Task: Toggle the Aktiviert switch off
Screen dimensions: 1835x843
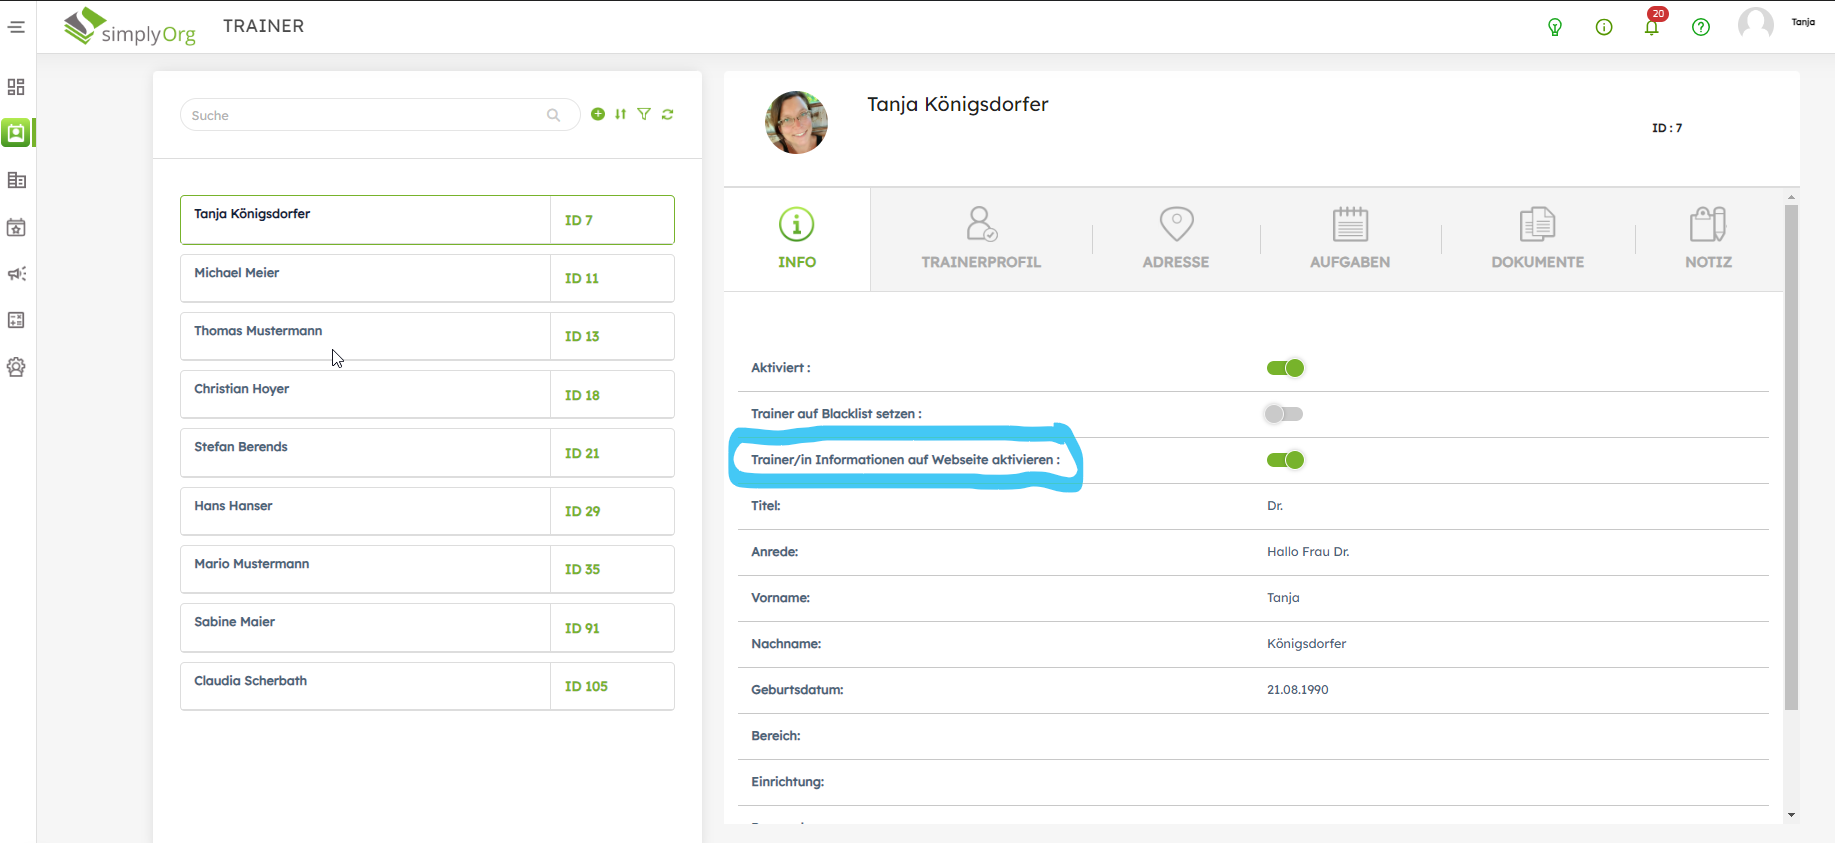Action: (x=1285, y=368)
